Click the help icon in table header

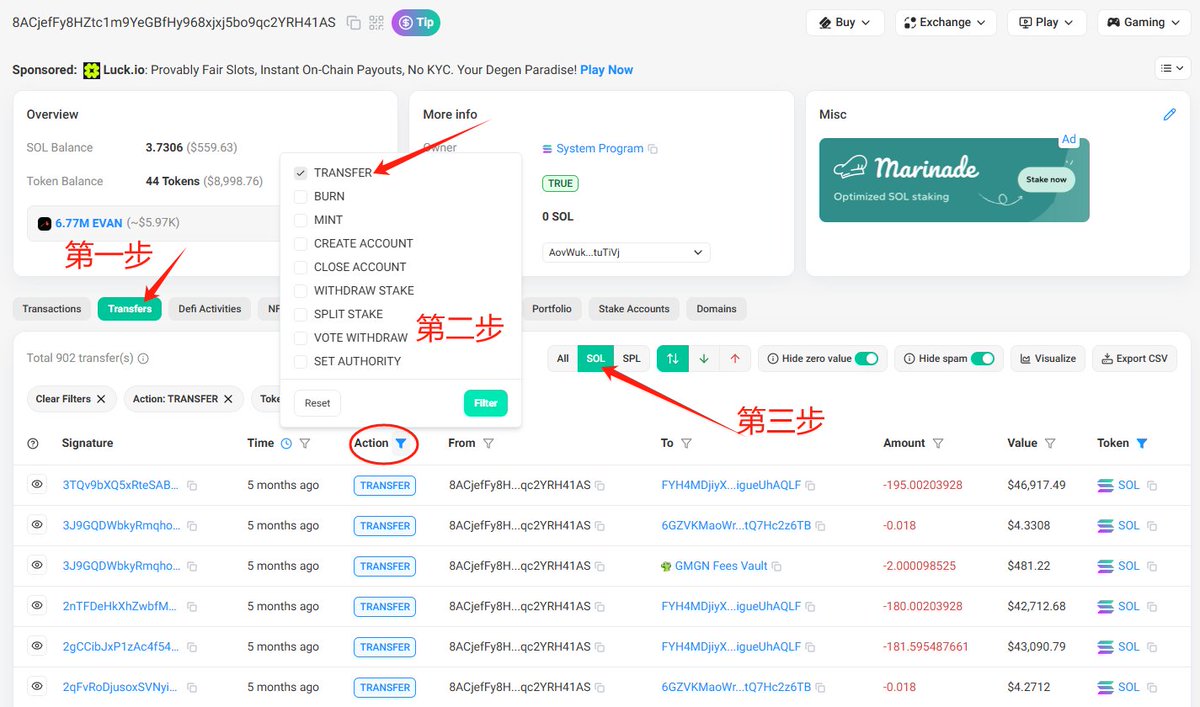click(x=33, y=443)
